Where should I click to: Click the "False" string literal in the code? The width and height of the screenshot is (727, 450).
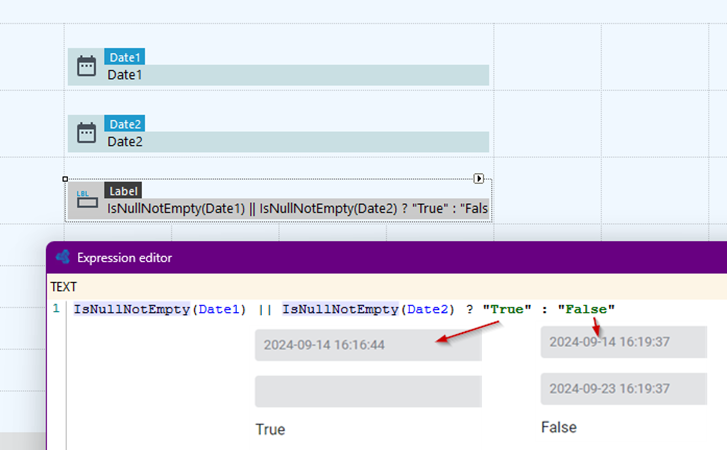(586, 309)
